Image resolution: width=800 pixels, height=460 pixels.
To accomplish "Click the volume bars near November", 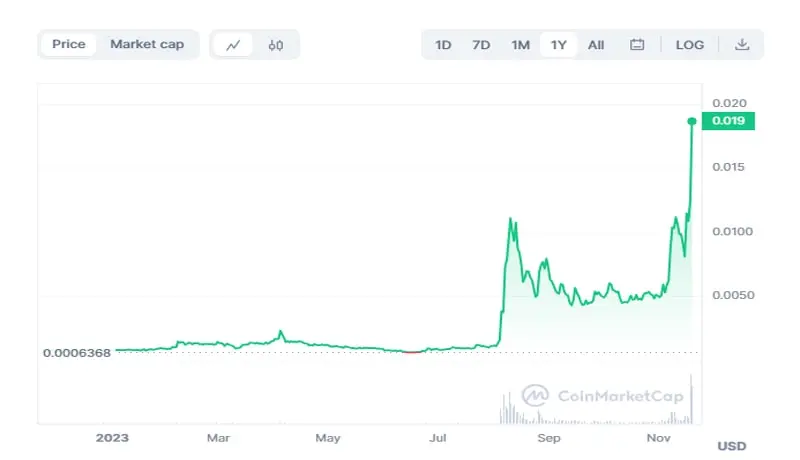I will (x=688, y=405).
